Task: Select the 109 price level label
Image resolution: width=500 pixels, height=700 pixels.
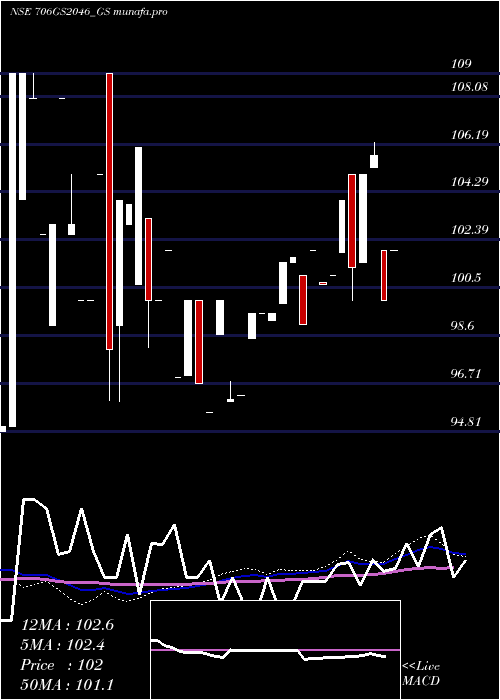Action: click(x=461, y=64)
